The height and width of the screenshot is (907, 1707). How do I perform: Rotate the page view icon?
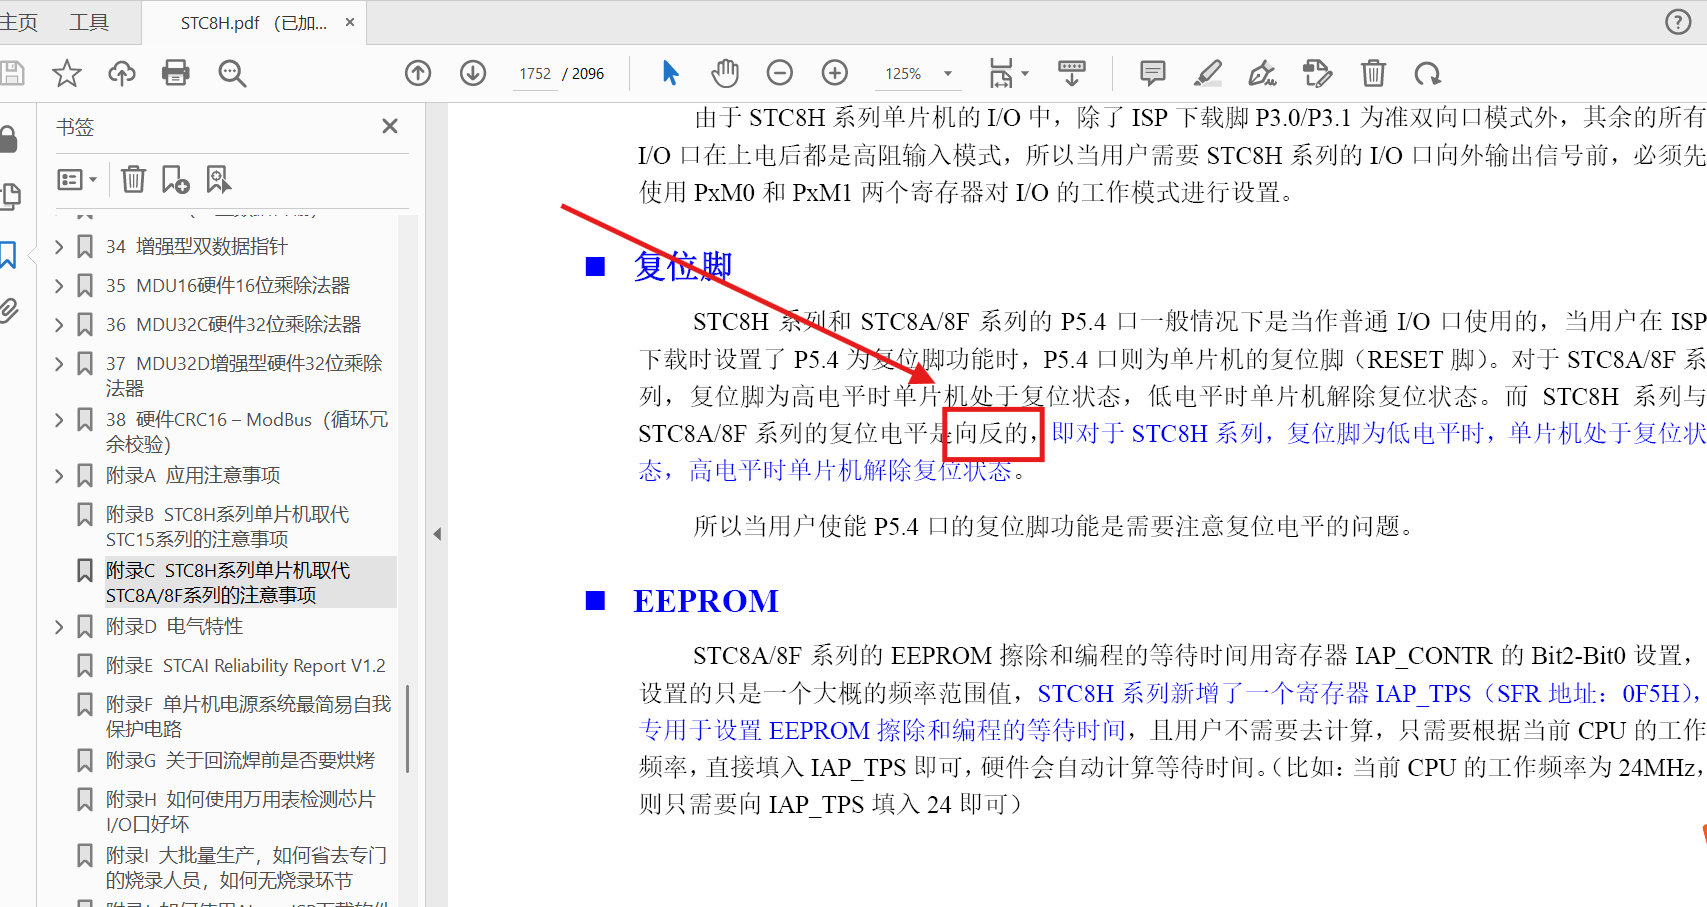click(1427, 73)
